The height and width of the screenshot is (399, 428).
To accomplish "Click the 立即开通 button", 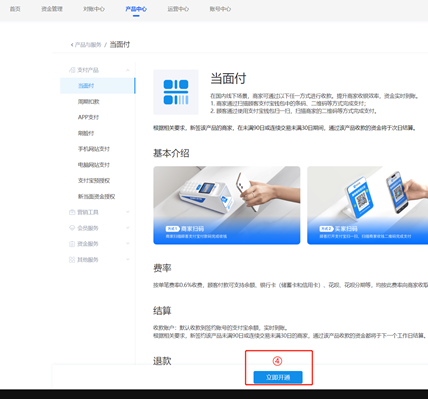I will (278, 377).
